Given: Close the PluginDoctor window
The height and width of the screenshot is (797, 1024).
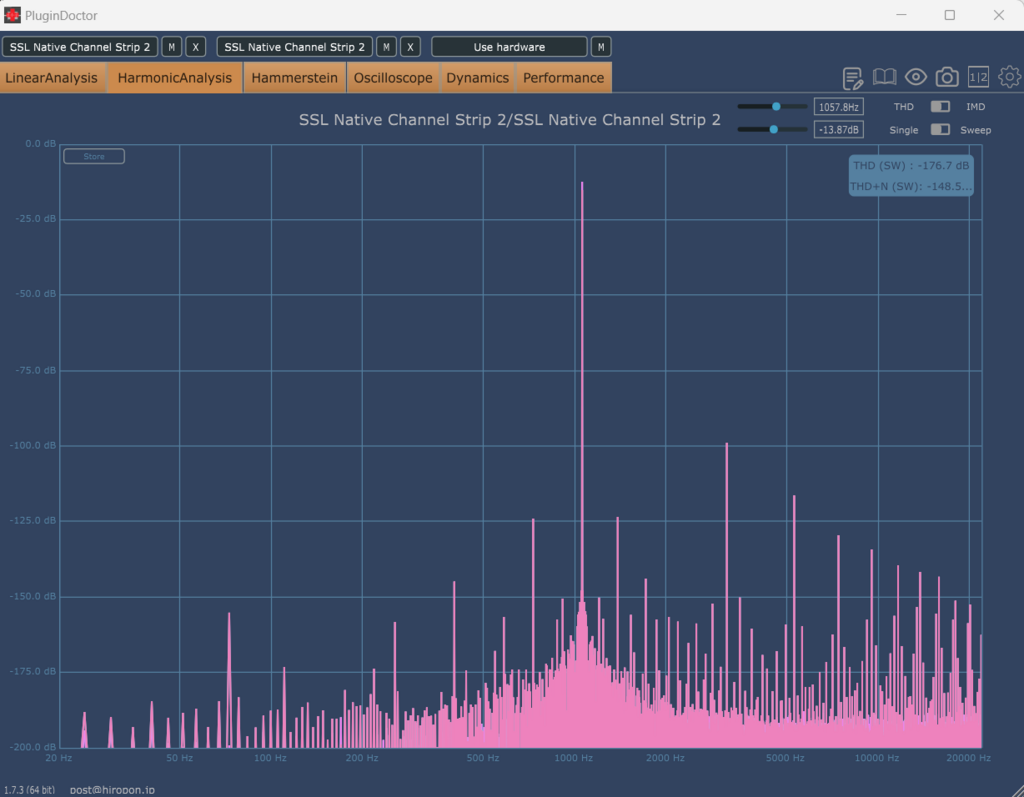Looking at the screenshot, I should click(999, 14).
